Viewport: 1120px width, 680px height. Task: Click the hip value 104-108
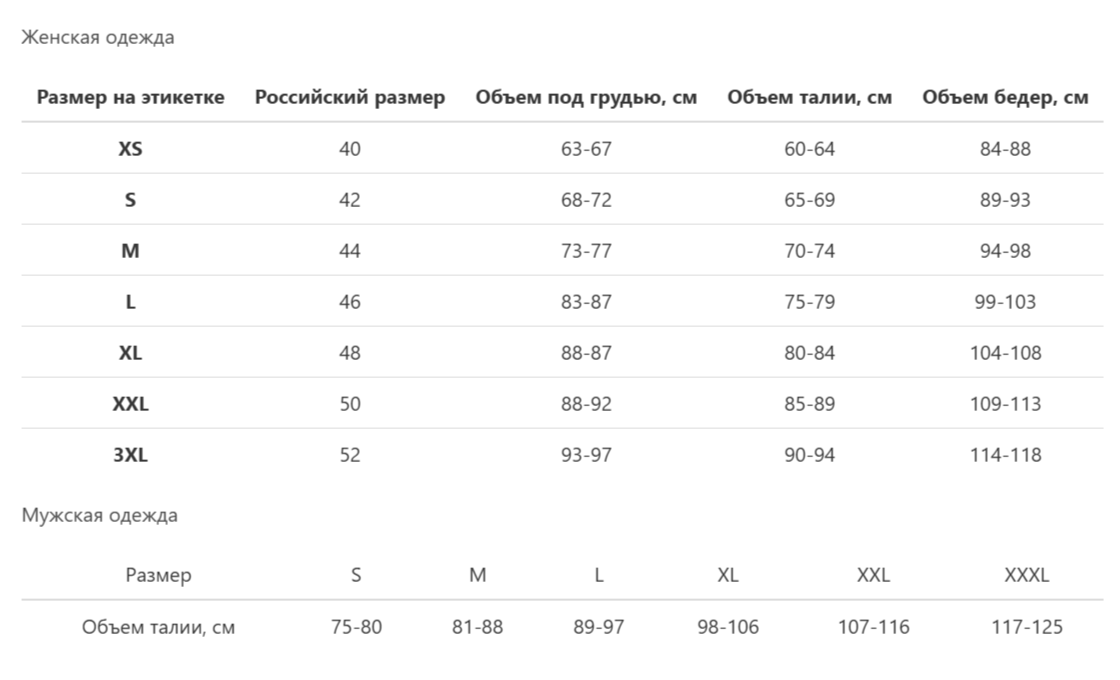click(1005, 353)
